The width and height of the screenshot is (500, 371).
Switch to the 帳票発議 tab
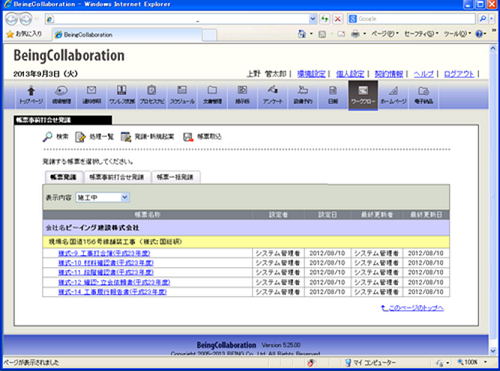click(x=63, y=177)
